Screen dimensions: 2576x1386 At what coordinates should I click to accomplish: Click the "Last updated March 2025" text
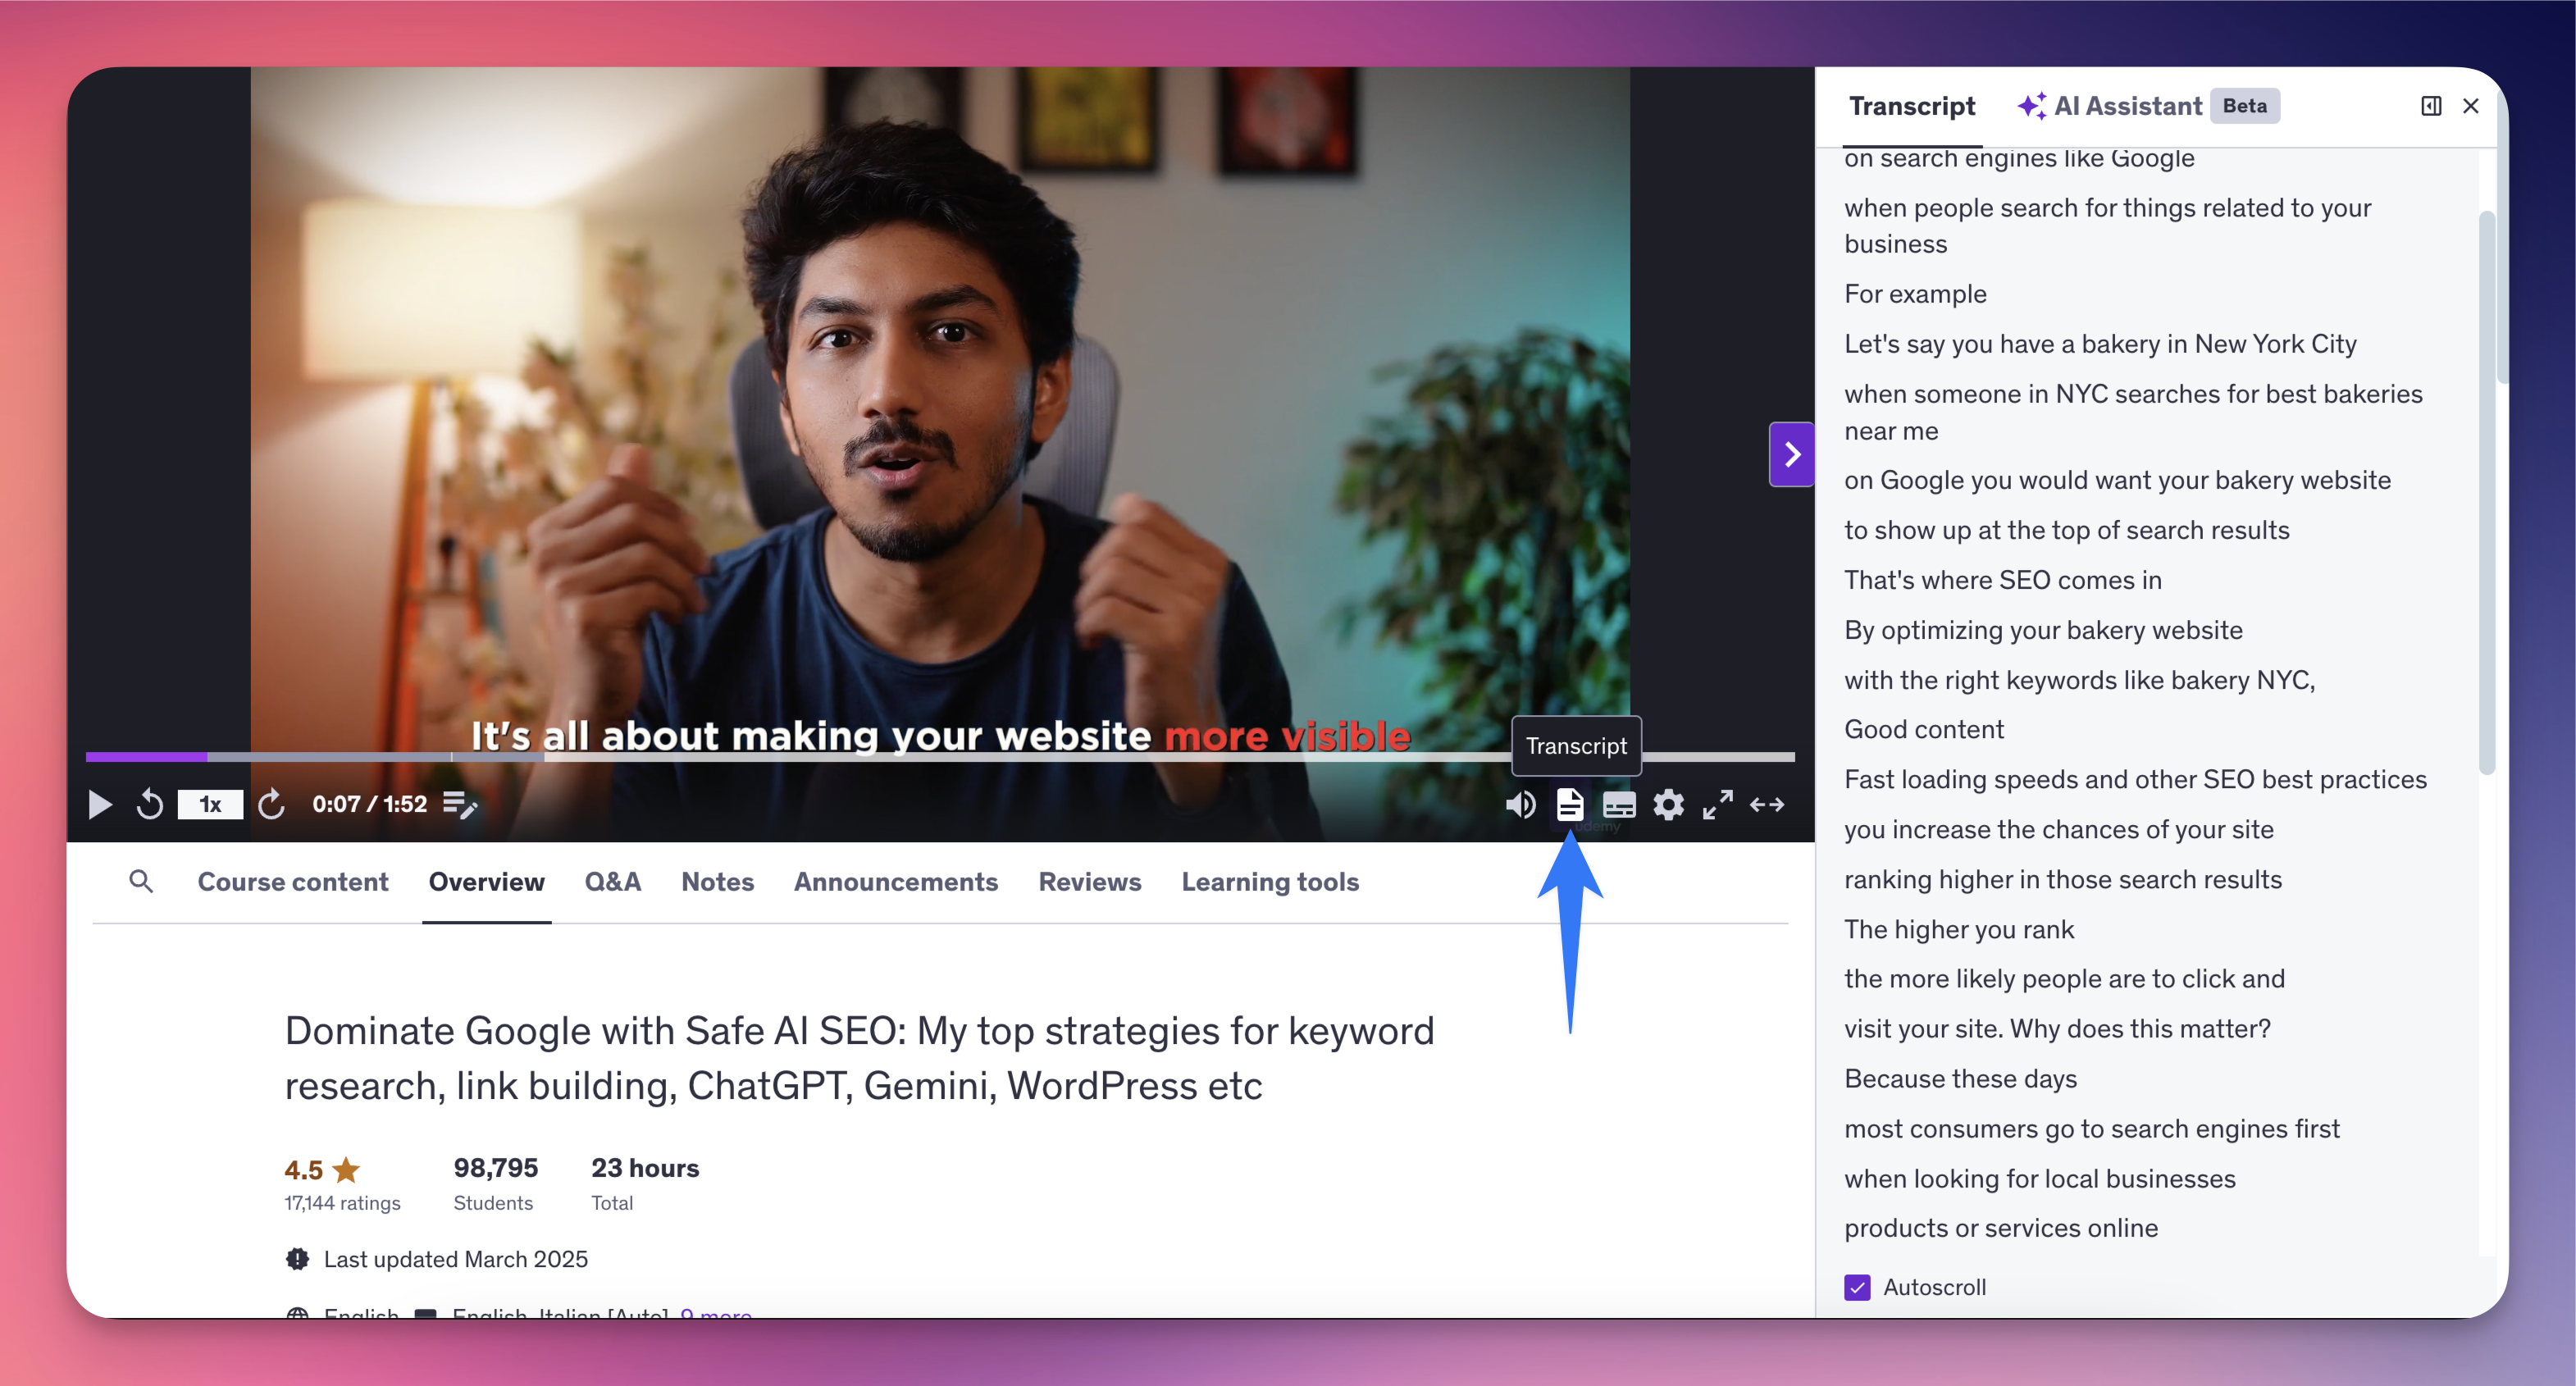point(455,1259)
